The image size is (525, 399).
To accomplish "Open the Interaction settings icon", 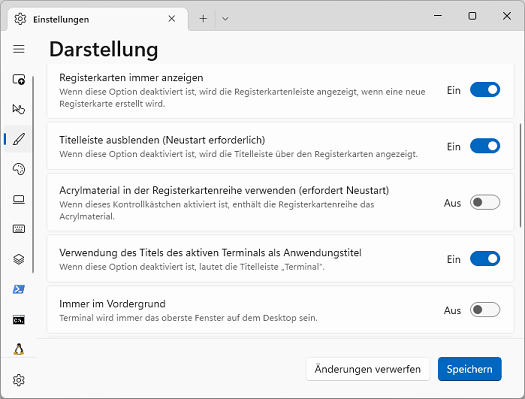I will 19,109.
